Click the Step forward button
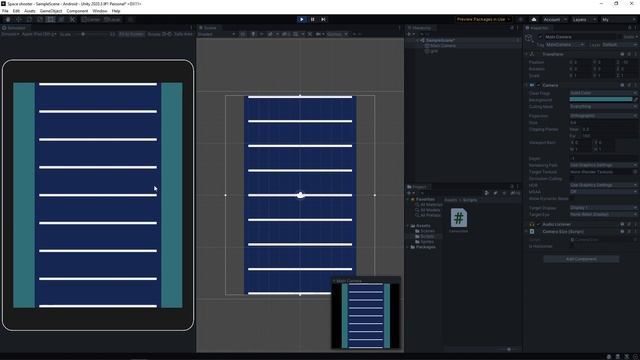Screen dimensions: 640x360 click(323, 19)
